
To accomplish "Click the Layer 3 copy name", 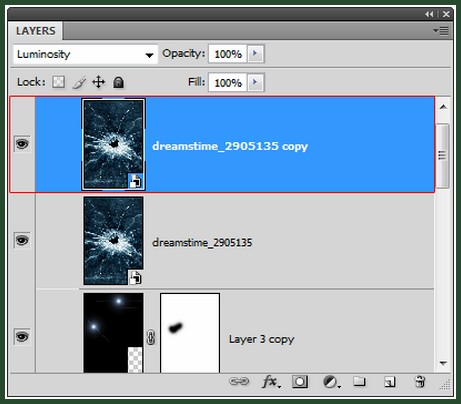I will pyautogui.click(x=262, y=339).
